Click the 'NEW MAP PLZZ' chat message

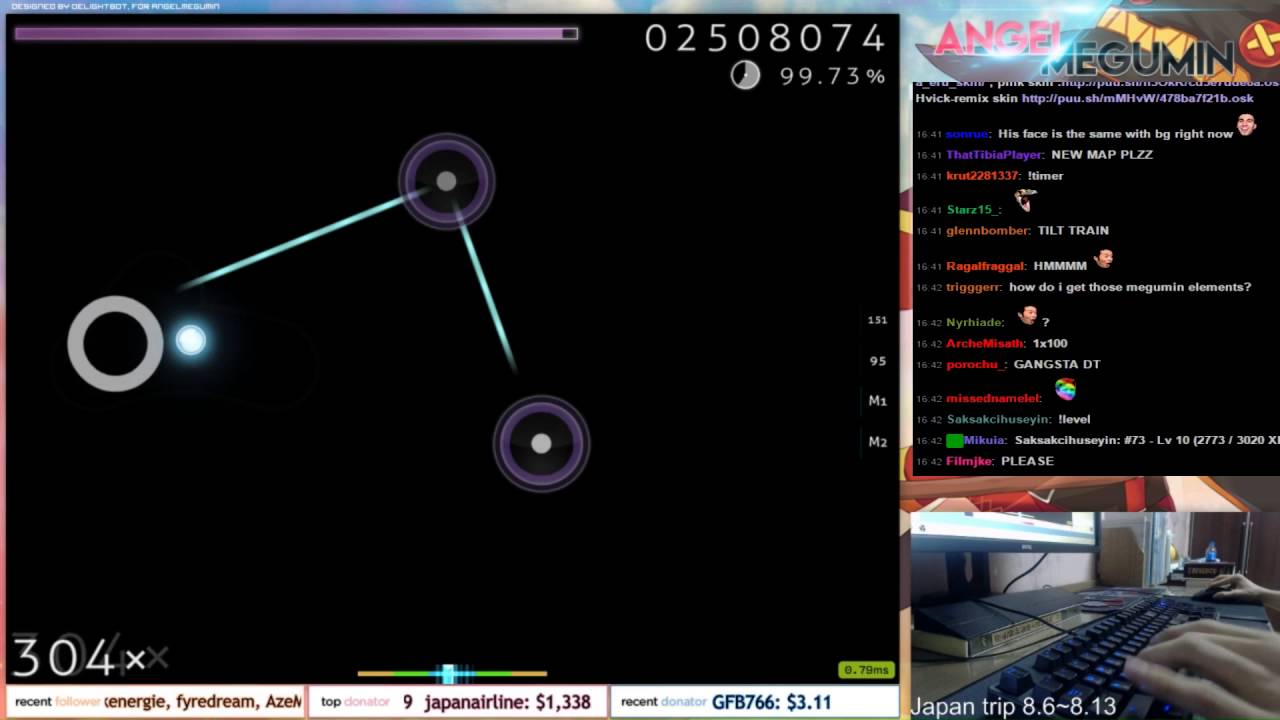coord(1102,155)
